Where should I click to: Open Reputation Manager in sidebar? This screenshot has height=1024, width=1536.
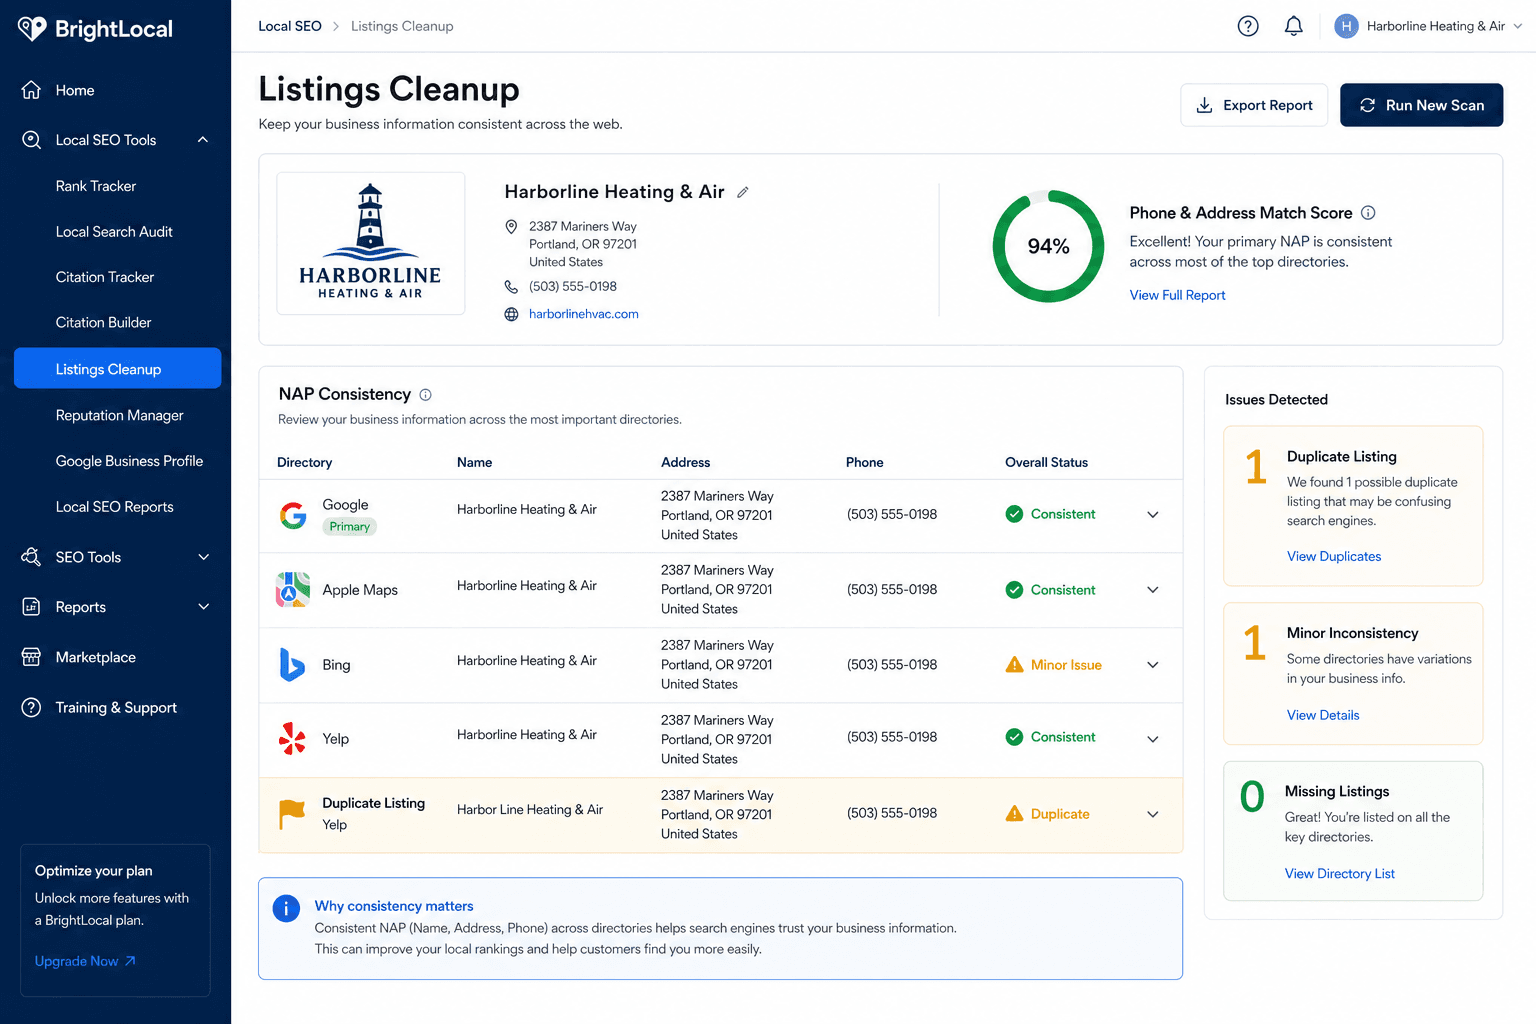tap(119, 415)
